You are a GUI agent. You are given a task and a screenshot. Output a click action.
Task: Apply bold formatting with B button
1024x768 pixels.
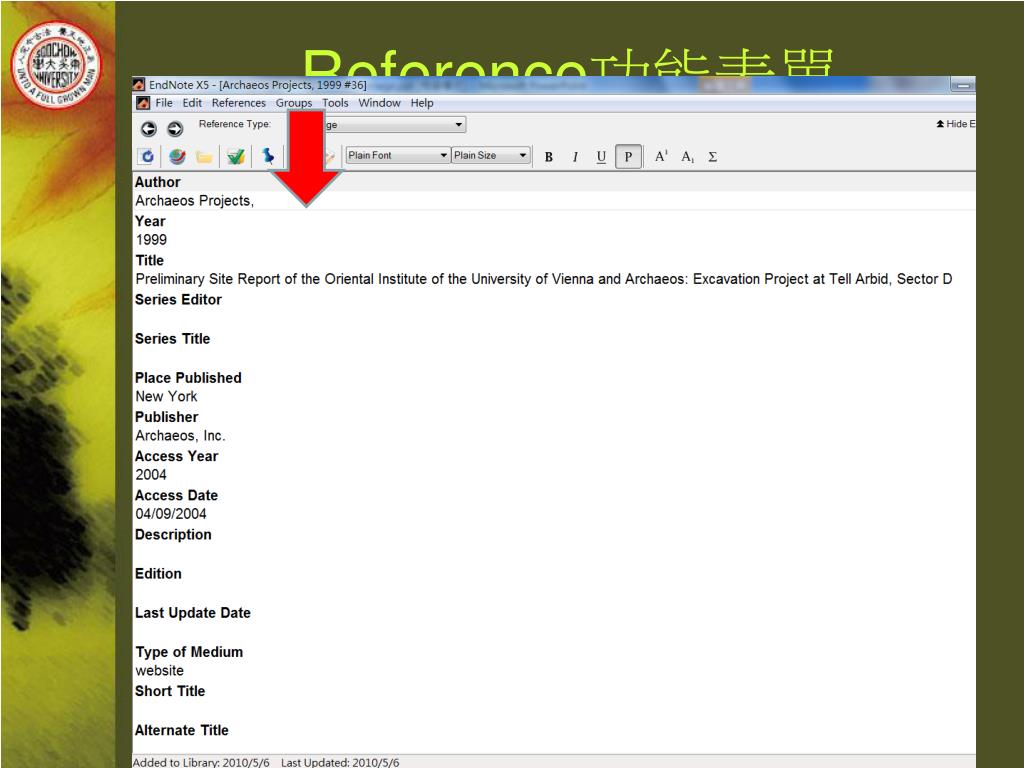[549, 157]
